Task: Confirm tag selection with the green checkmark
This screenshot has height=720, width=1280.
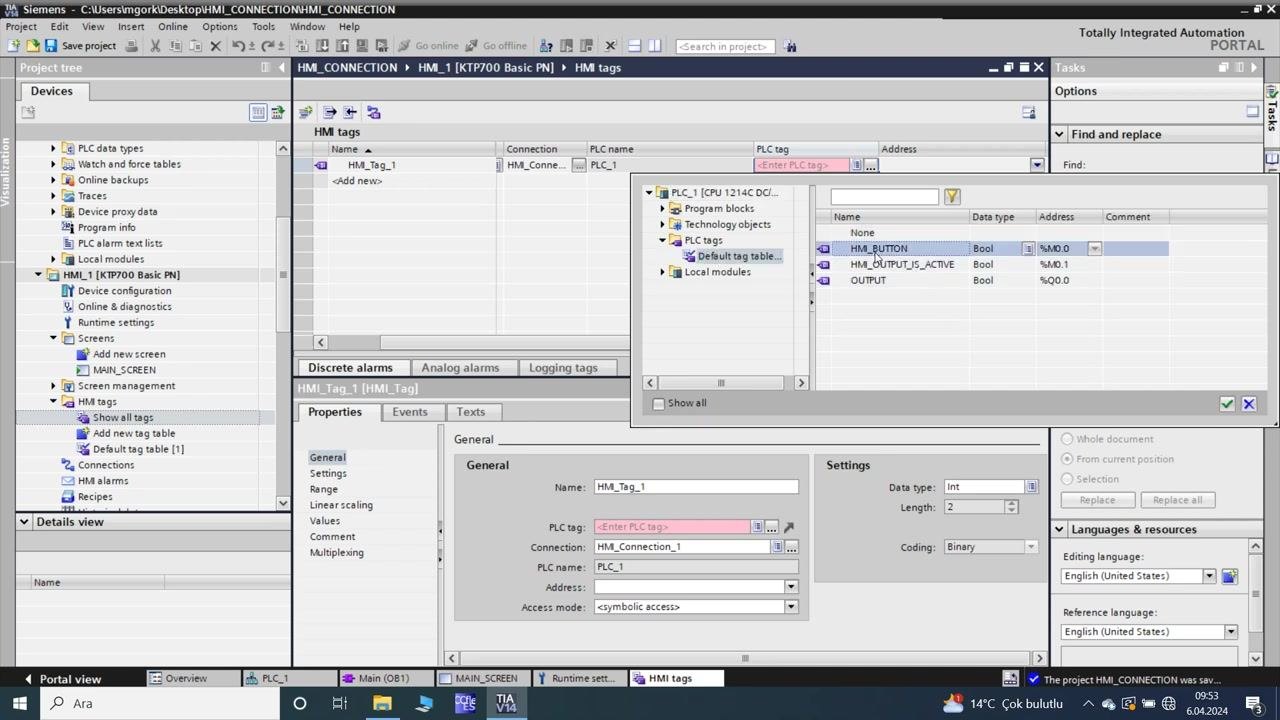Action: (x=1227, y=403)
